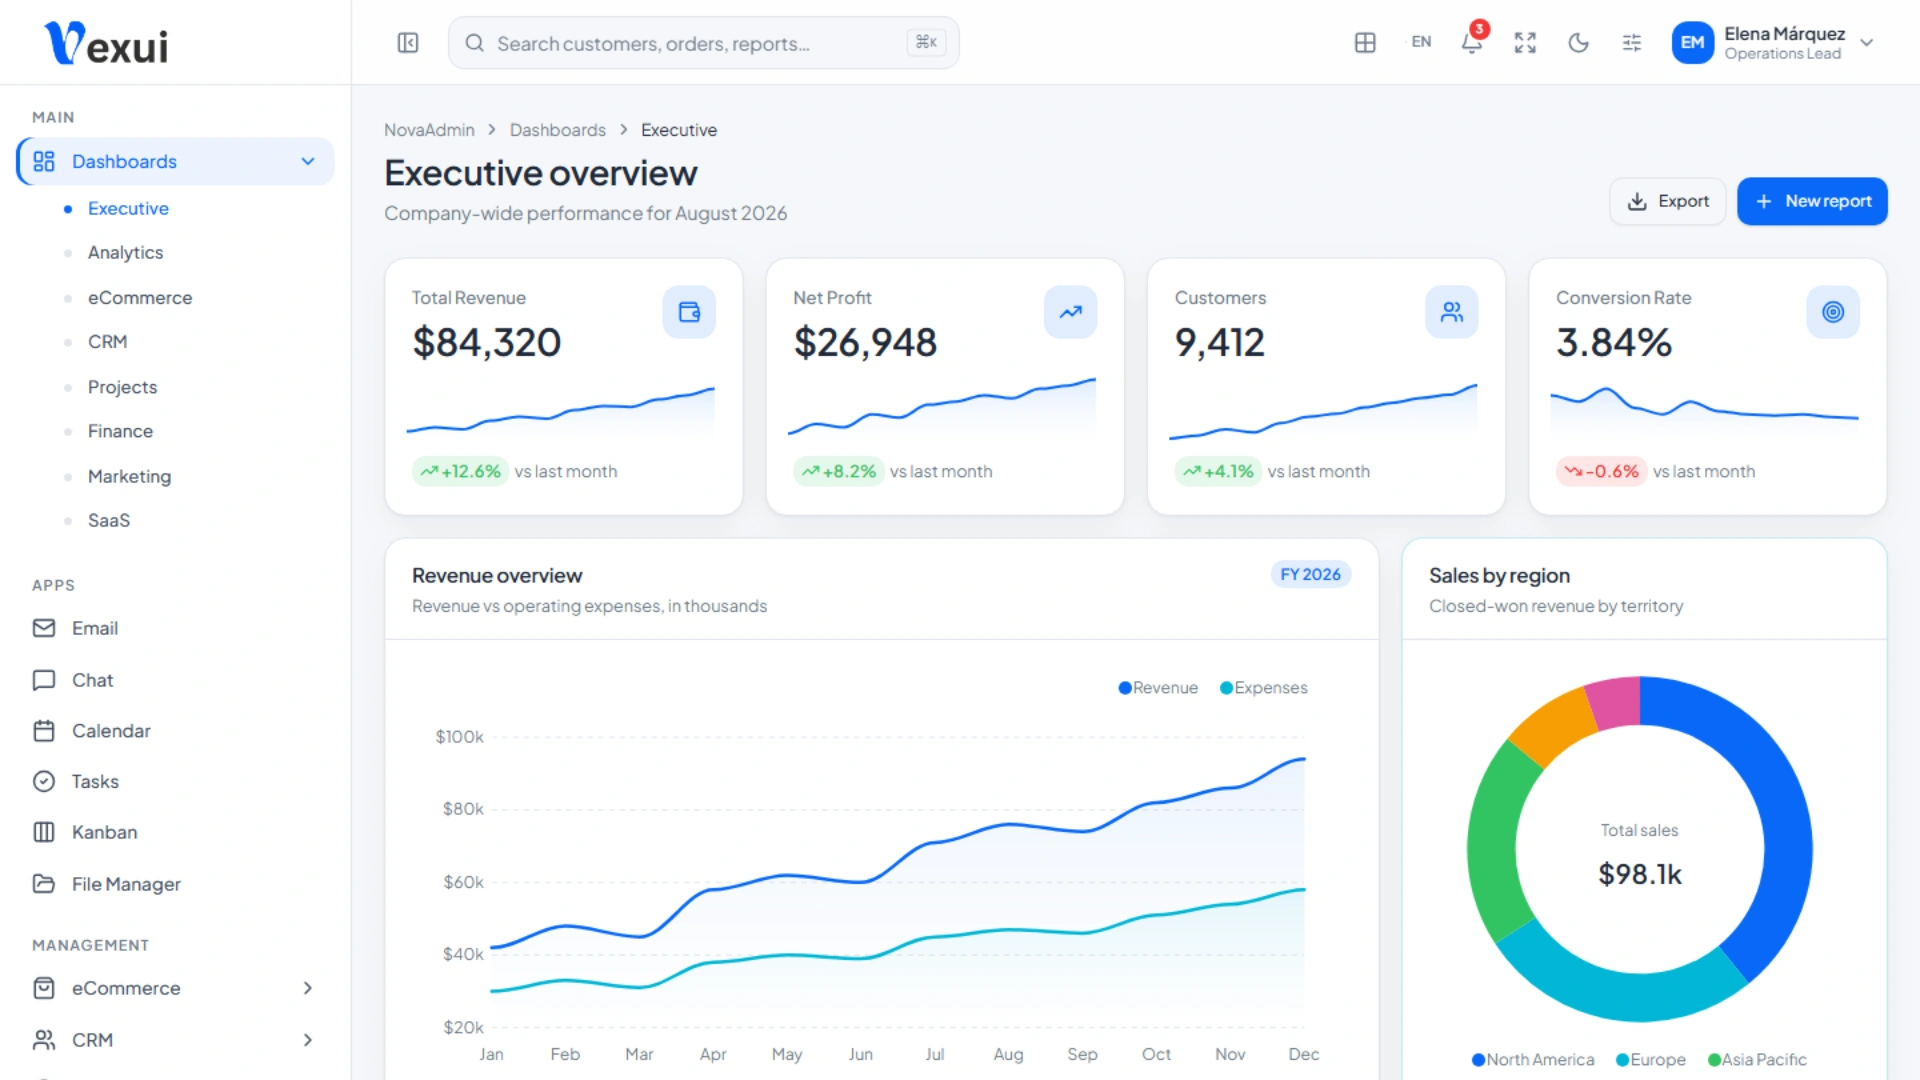The width and height of the screenshot is (1920, 1080).
Task: Open the SaaS dashboard
Action: tap(109, 521)
